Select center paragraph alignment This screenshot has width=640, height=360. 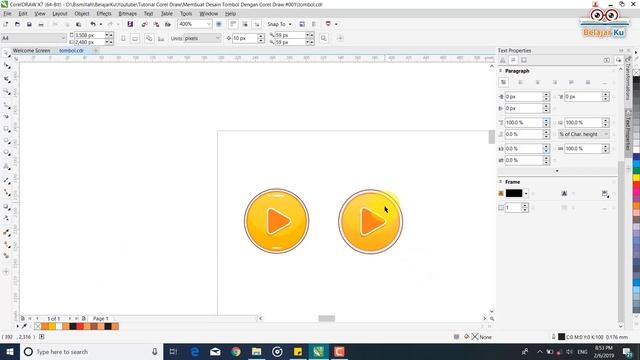click(537, 82)
